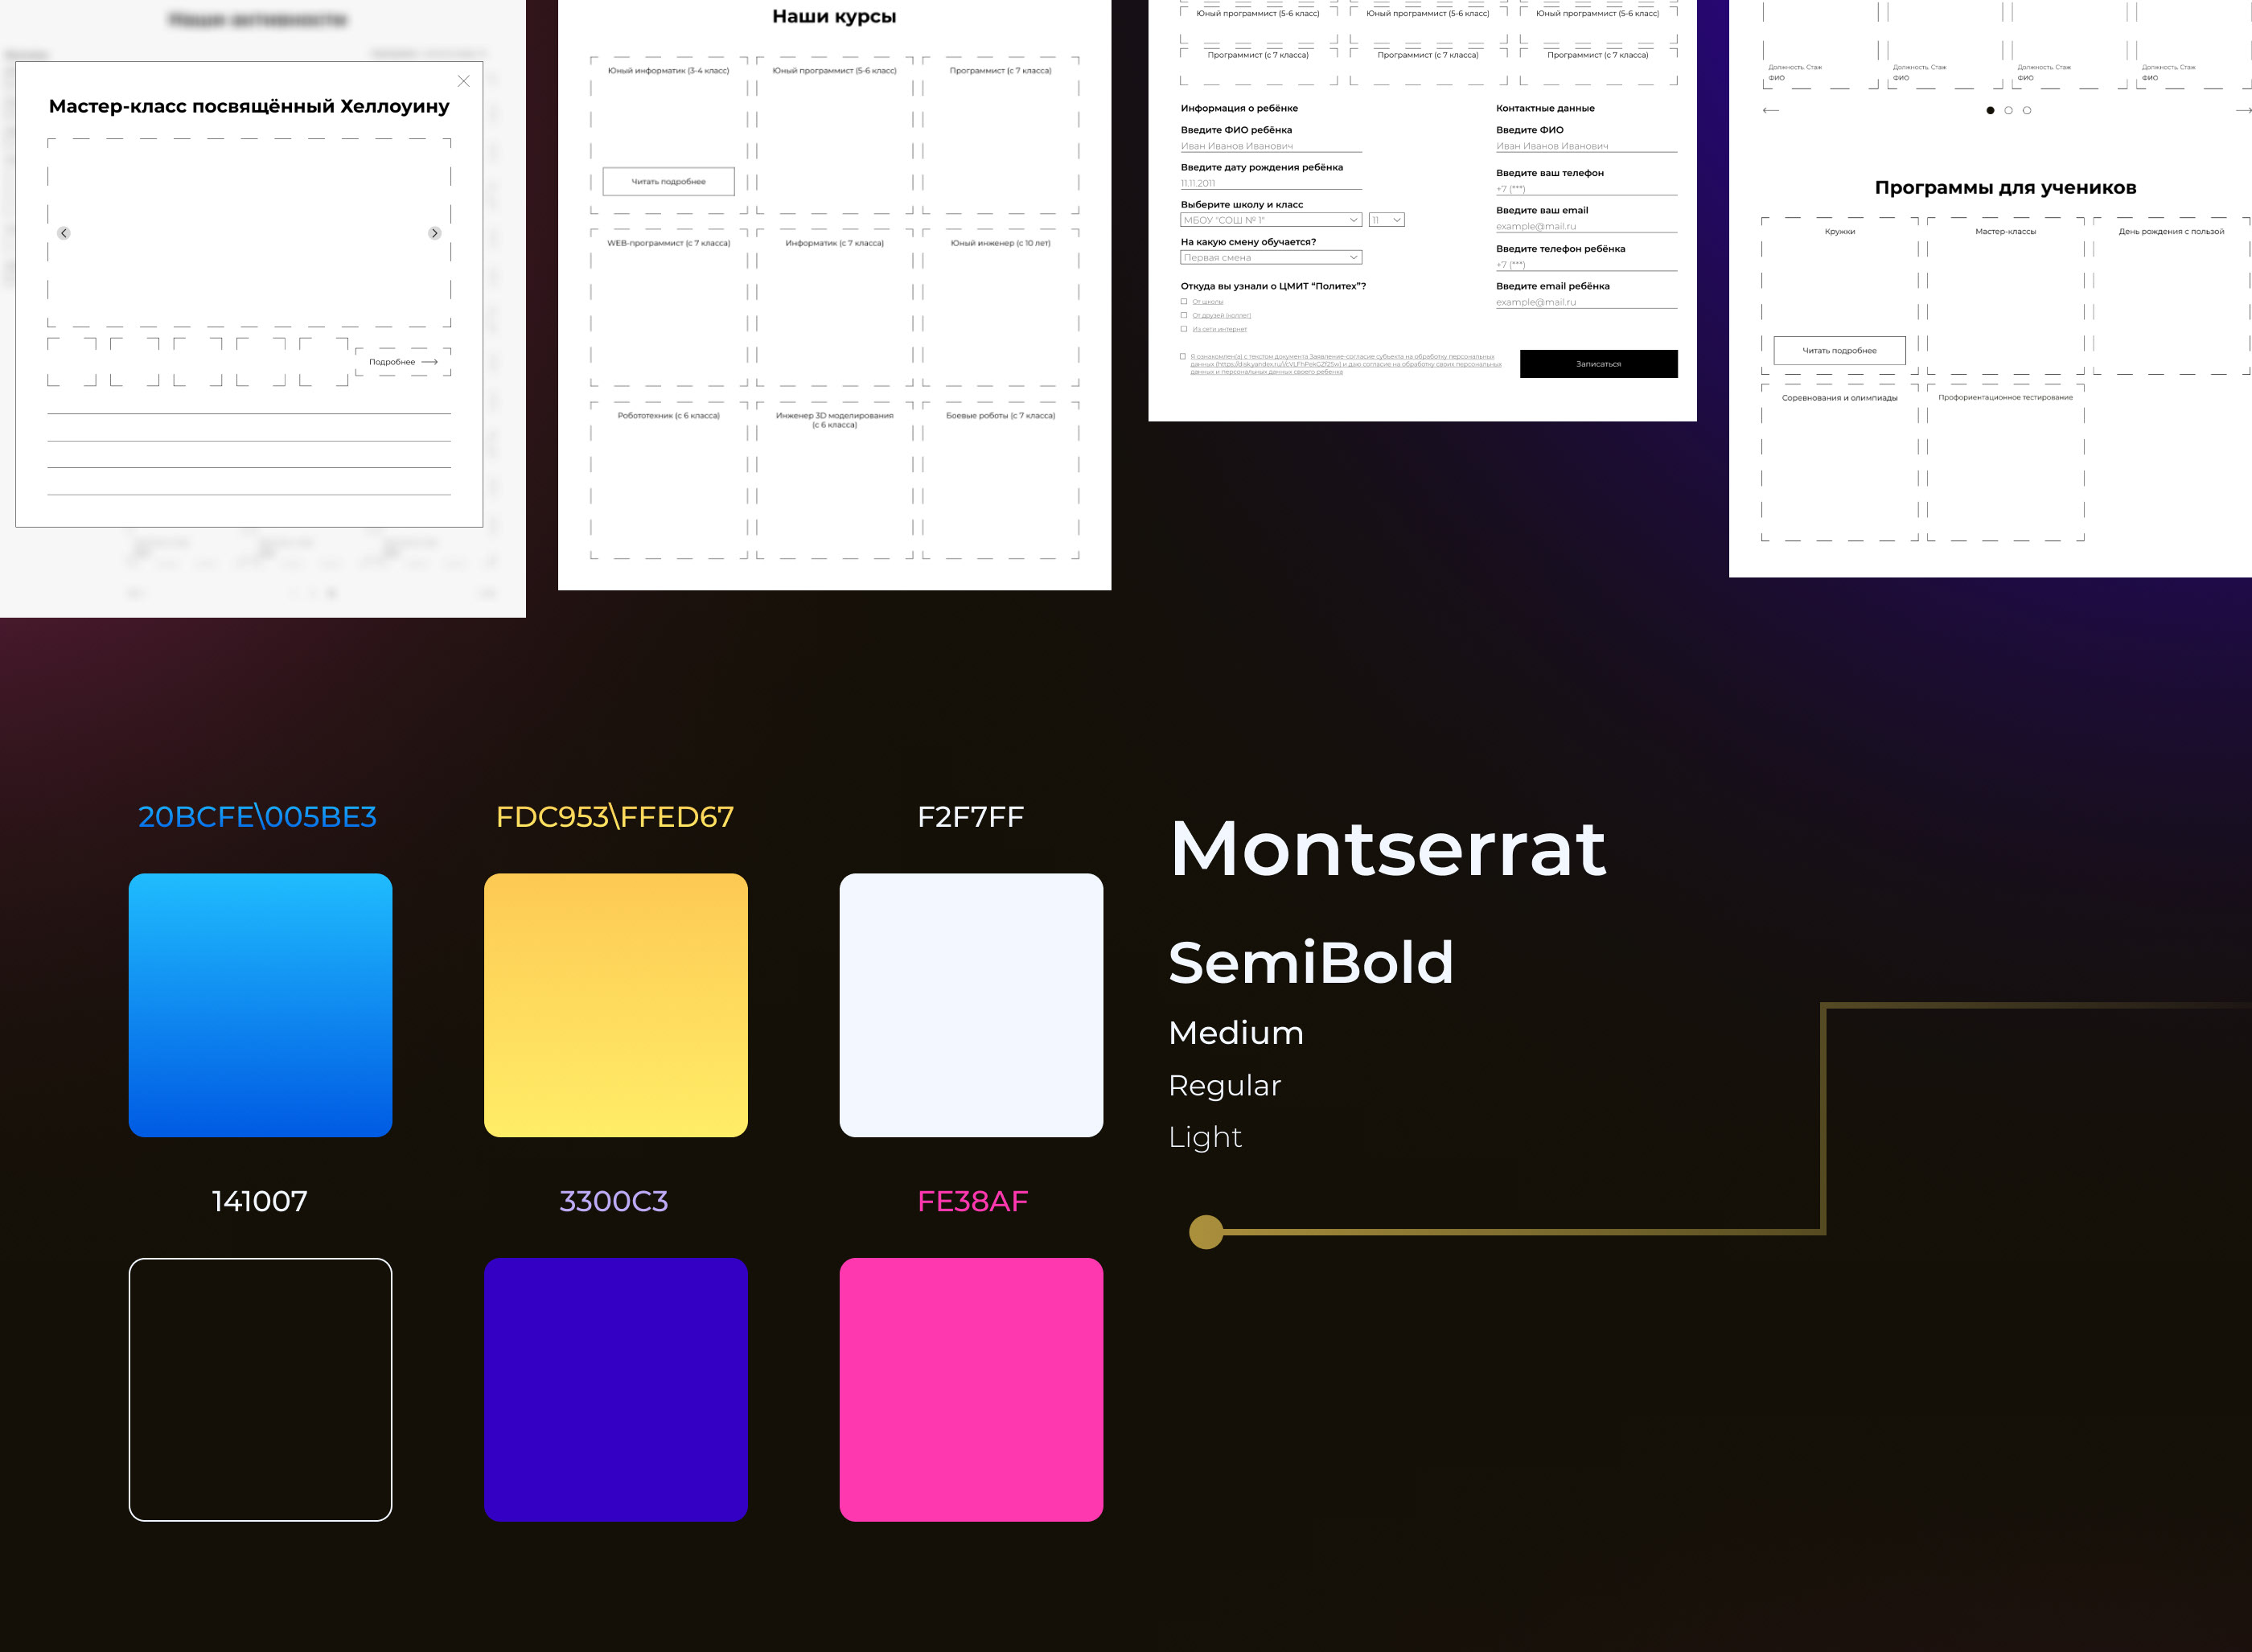Click the previous image arrow in popup gallery
This screenshot has height=1652, width=2252.
pyautogui.click(x=64, y=233)
